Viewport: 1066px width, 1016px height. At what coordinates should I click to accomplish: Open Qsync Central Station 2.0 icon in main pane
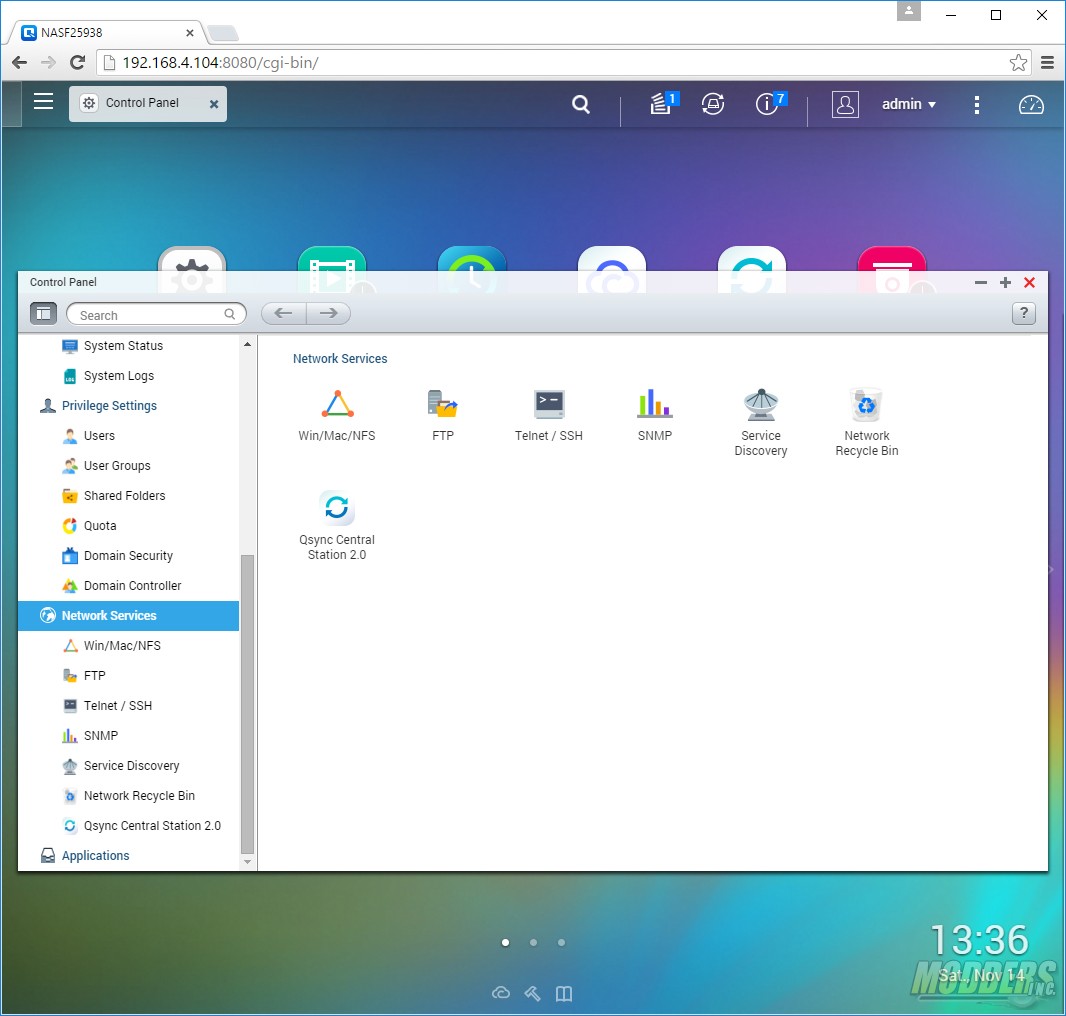pos(337,507)
